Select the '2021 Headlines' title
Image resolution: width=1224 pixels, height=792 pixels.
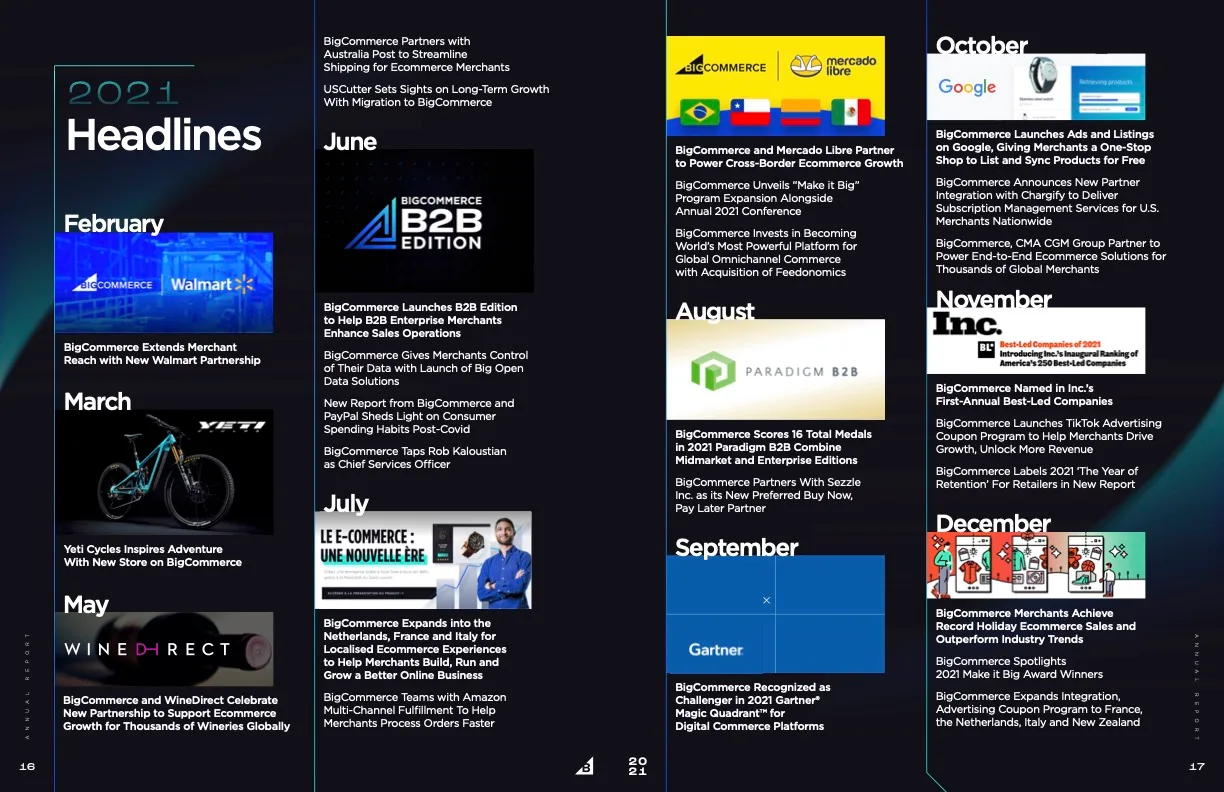(164, 118)
